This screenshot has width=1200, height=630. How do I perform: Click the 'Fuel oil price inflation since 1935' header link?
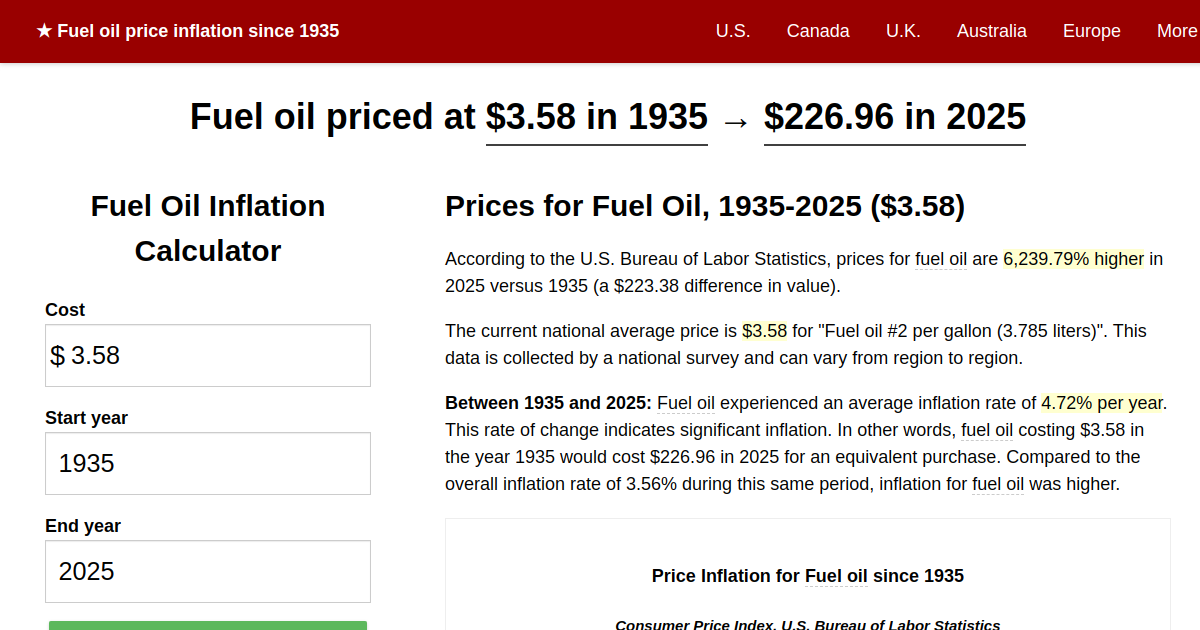(x=199, y=31)
